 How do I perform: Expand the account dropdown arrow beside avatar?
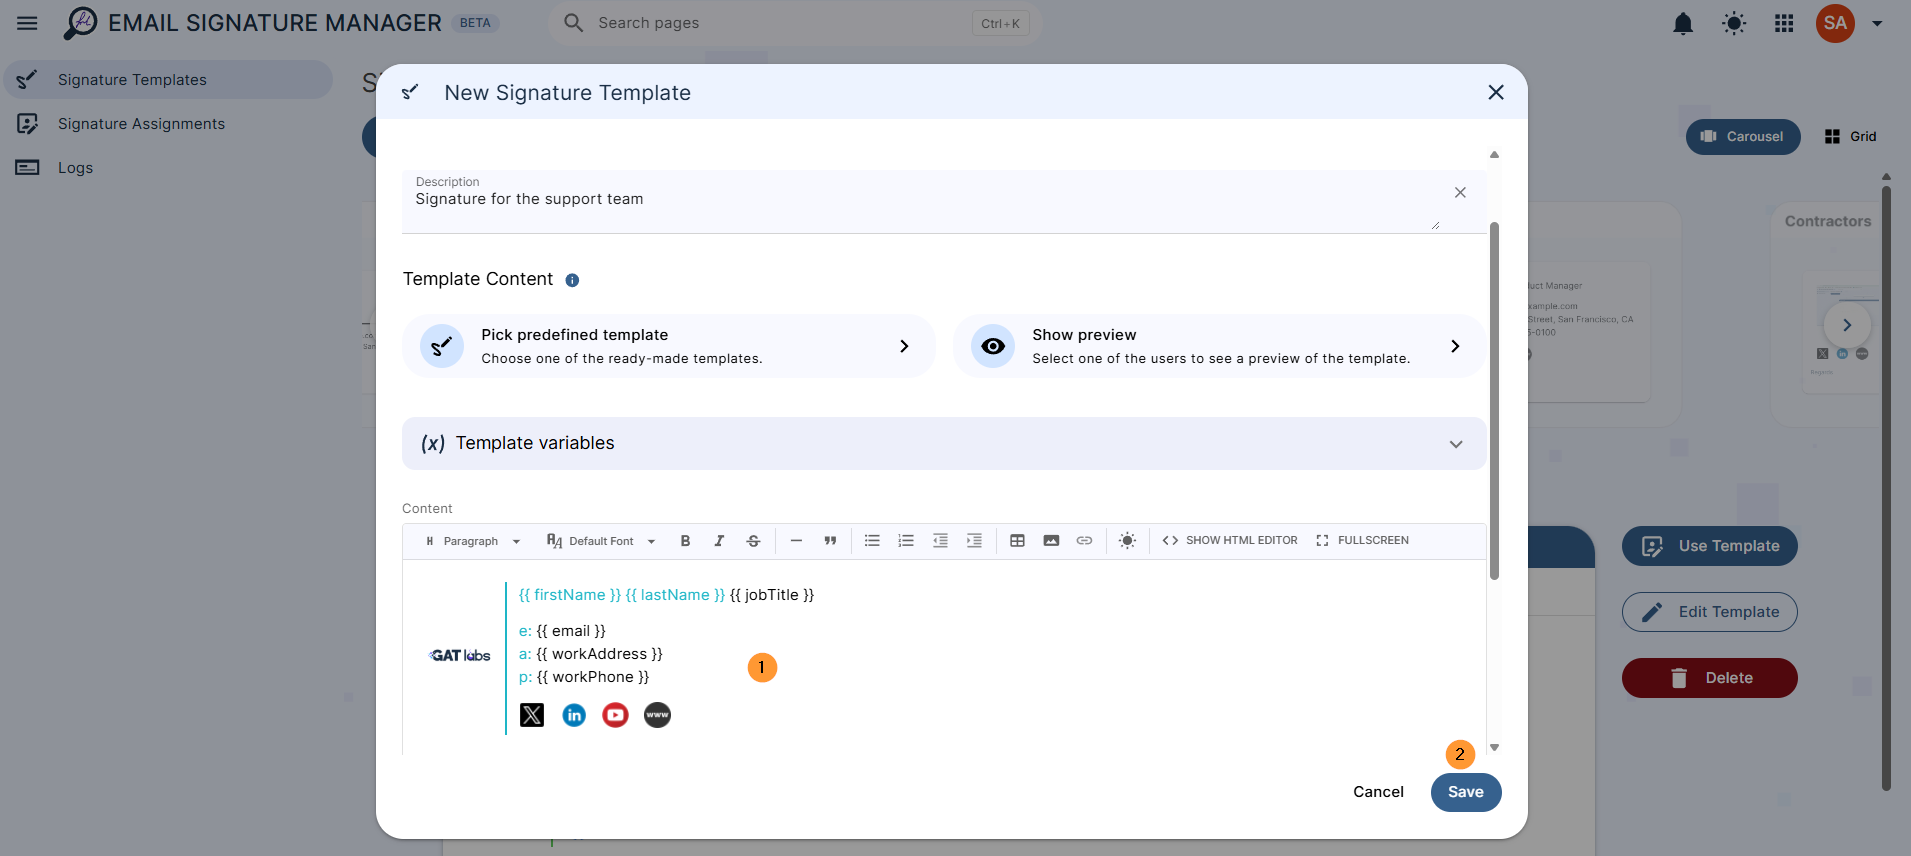point(1877,24)
